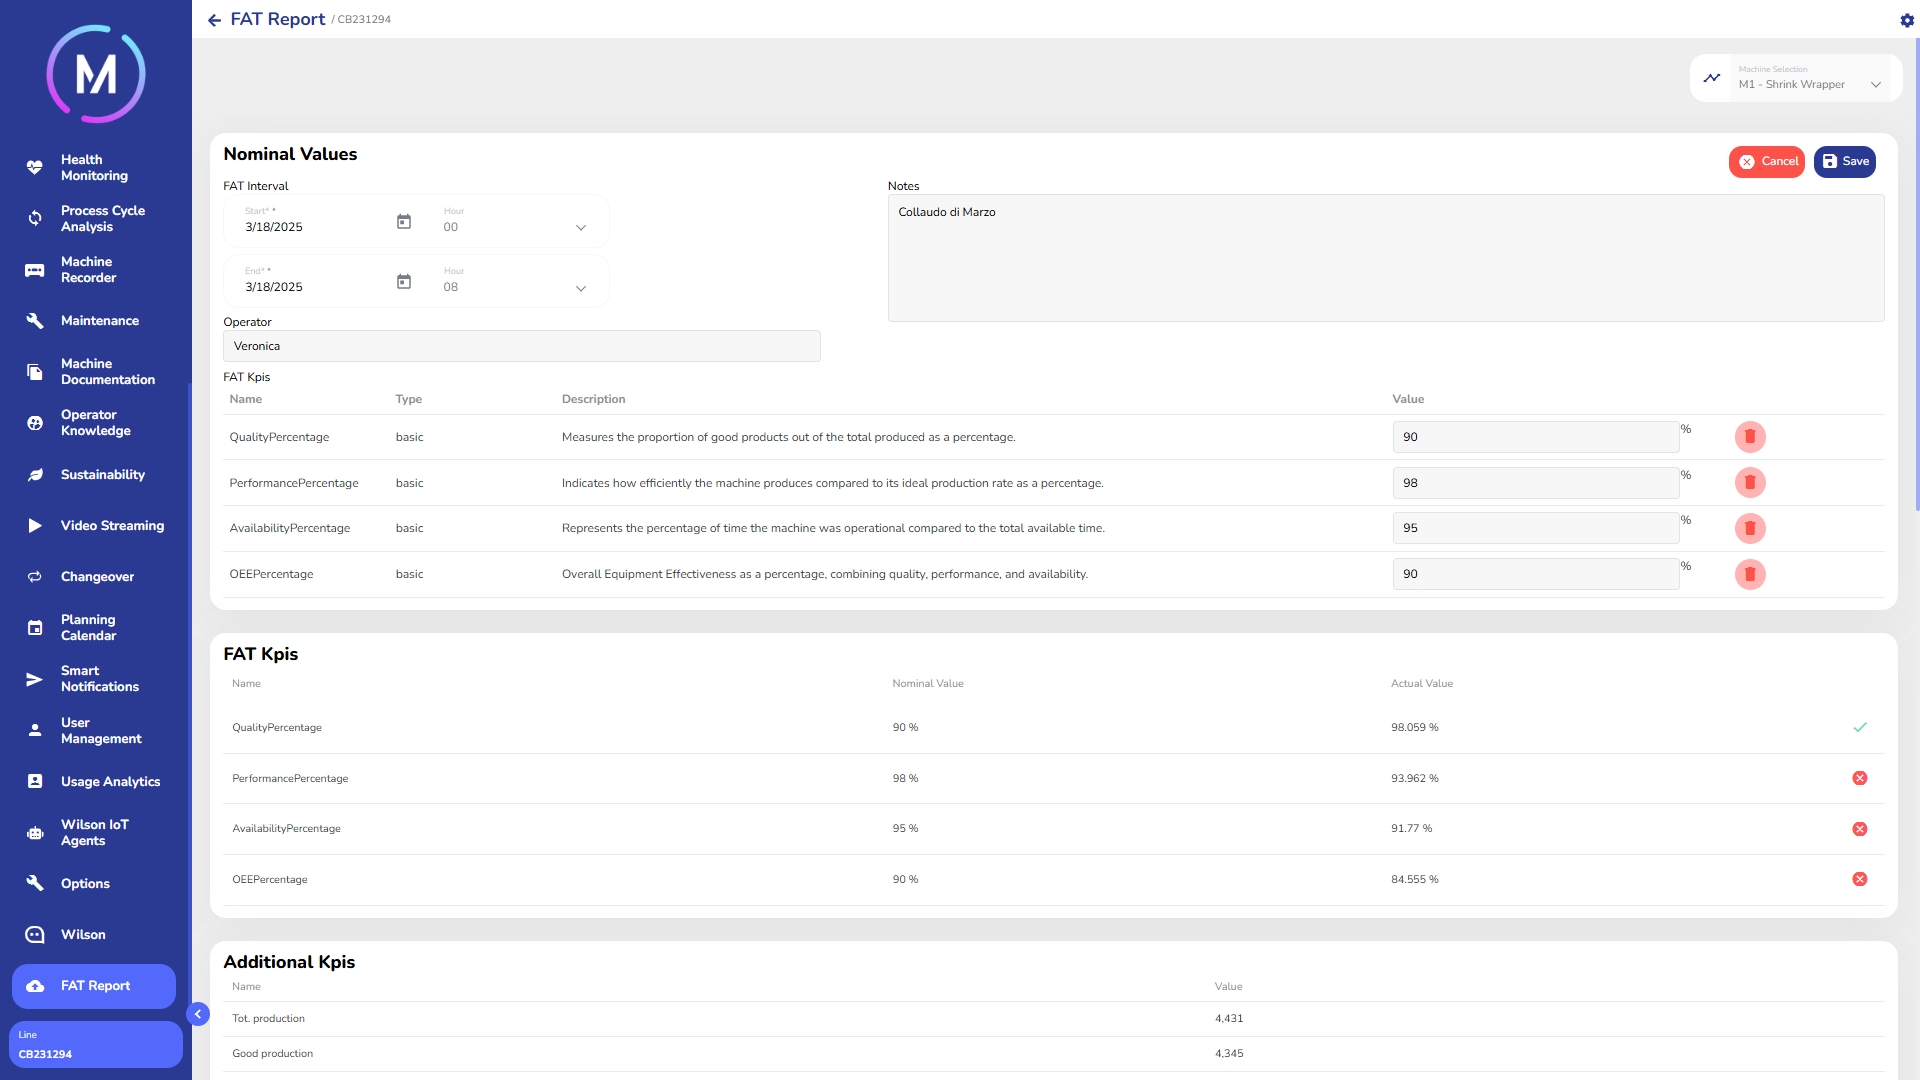Open the End date calendar picker

(x=404, y=282)
